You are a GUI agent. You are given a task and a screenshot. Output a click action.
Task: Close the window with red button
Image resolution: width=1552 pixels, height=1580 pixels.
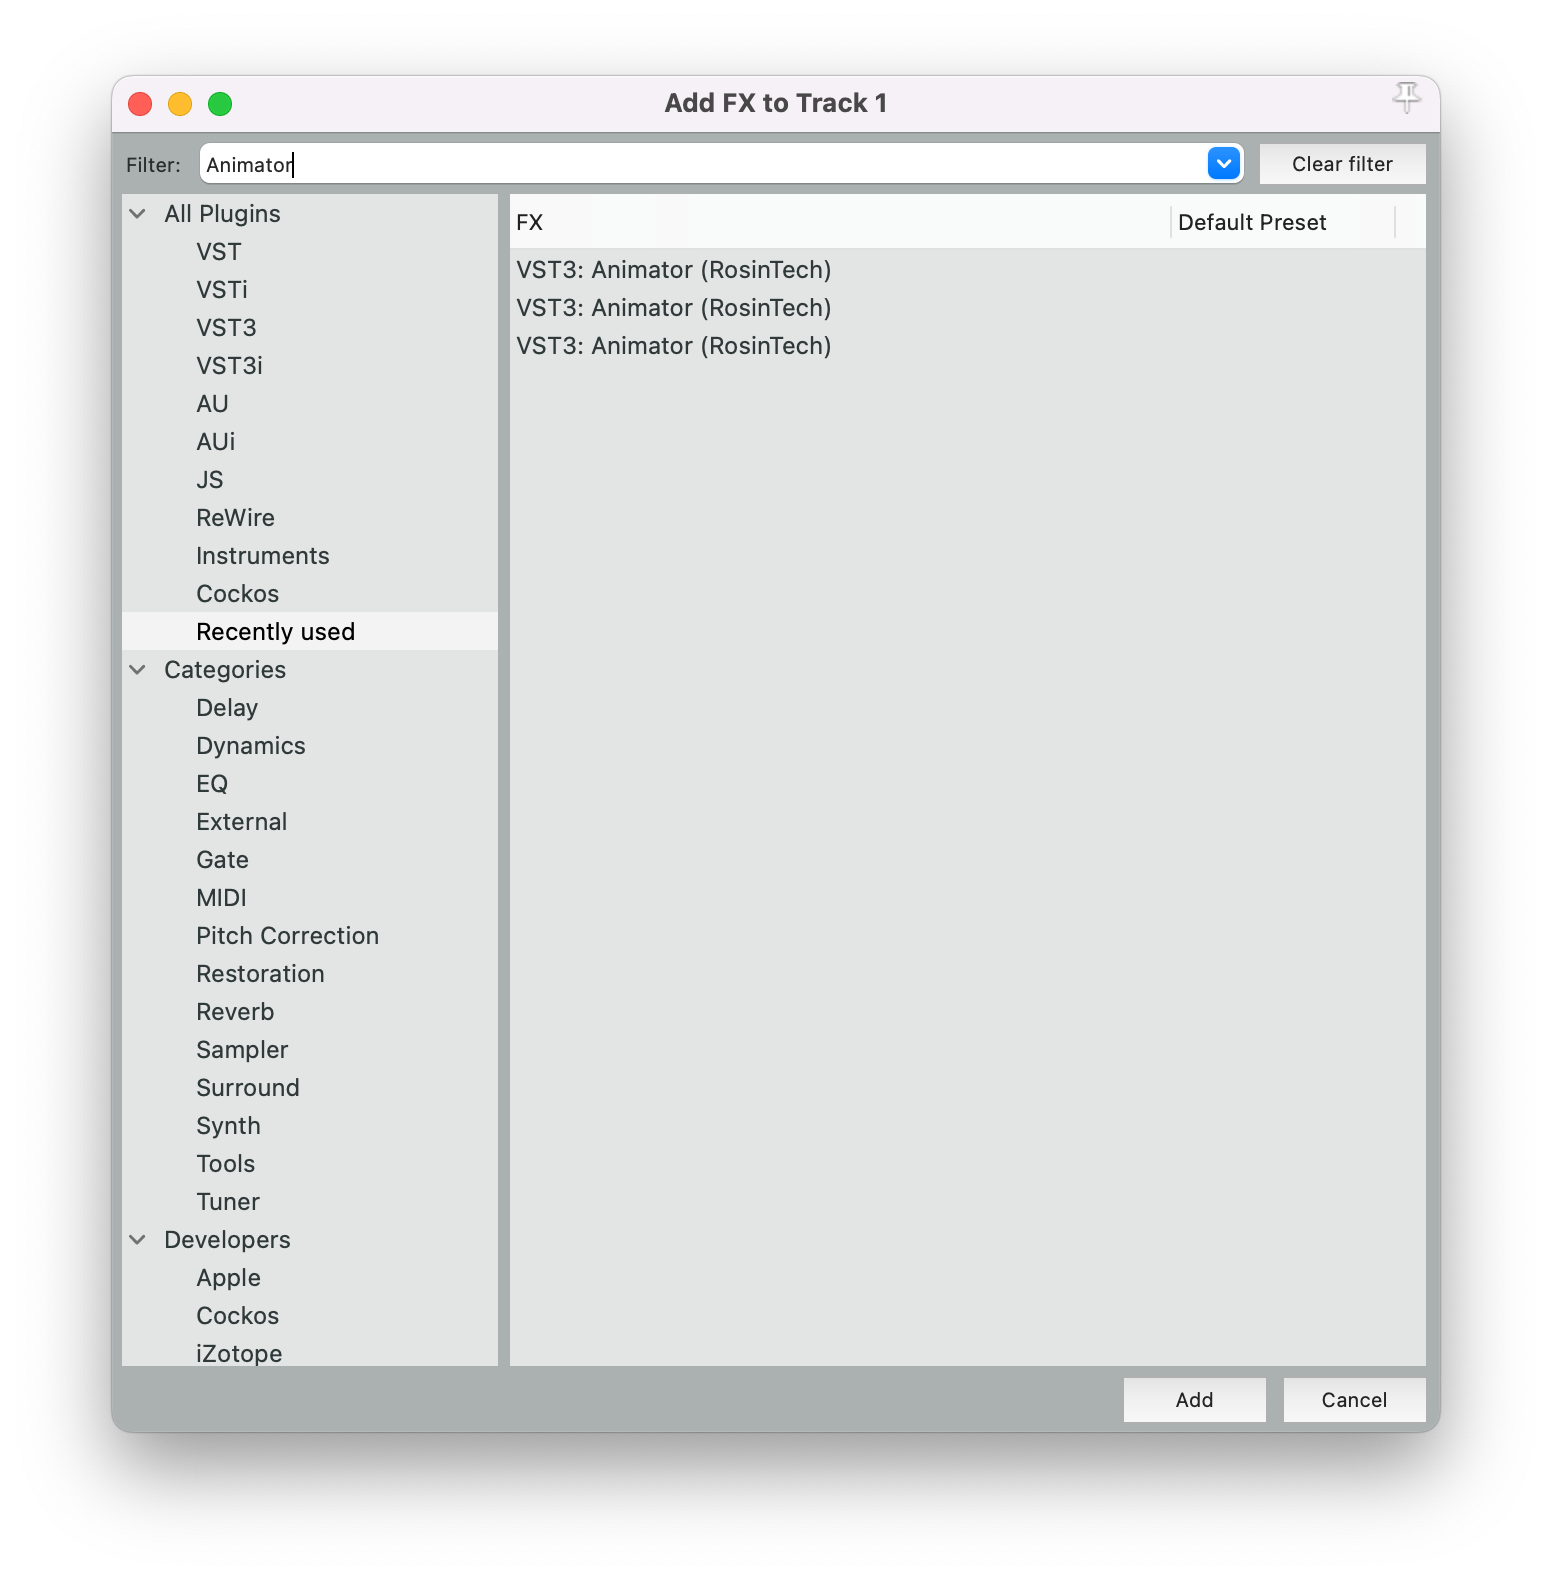pos(140,104)
